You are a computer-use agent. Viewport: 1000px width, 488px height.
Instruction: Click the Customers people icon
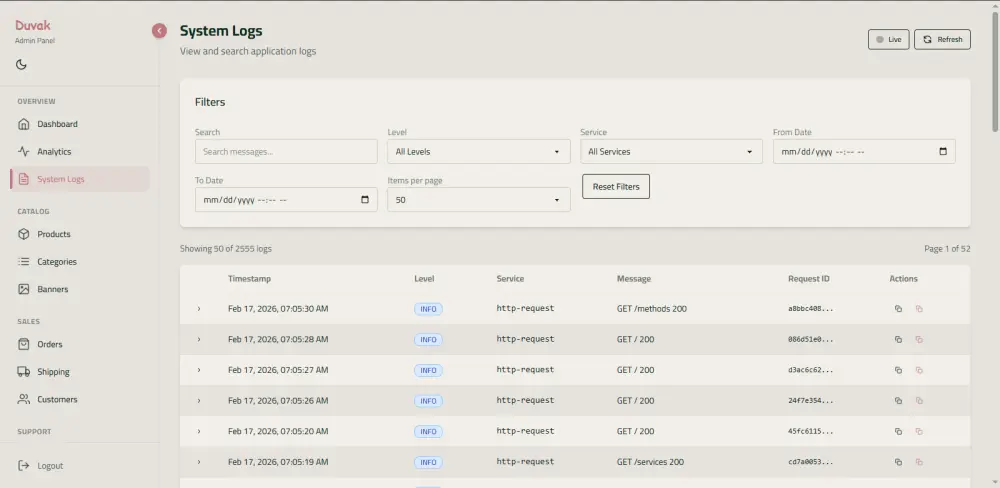coord(24,399)
